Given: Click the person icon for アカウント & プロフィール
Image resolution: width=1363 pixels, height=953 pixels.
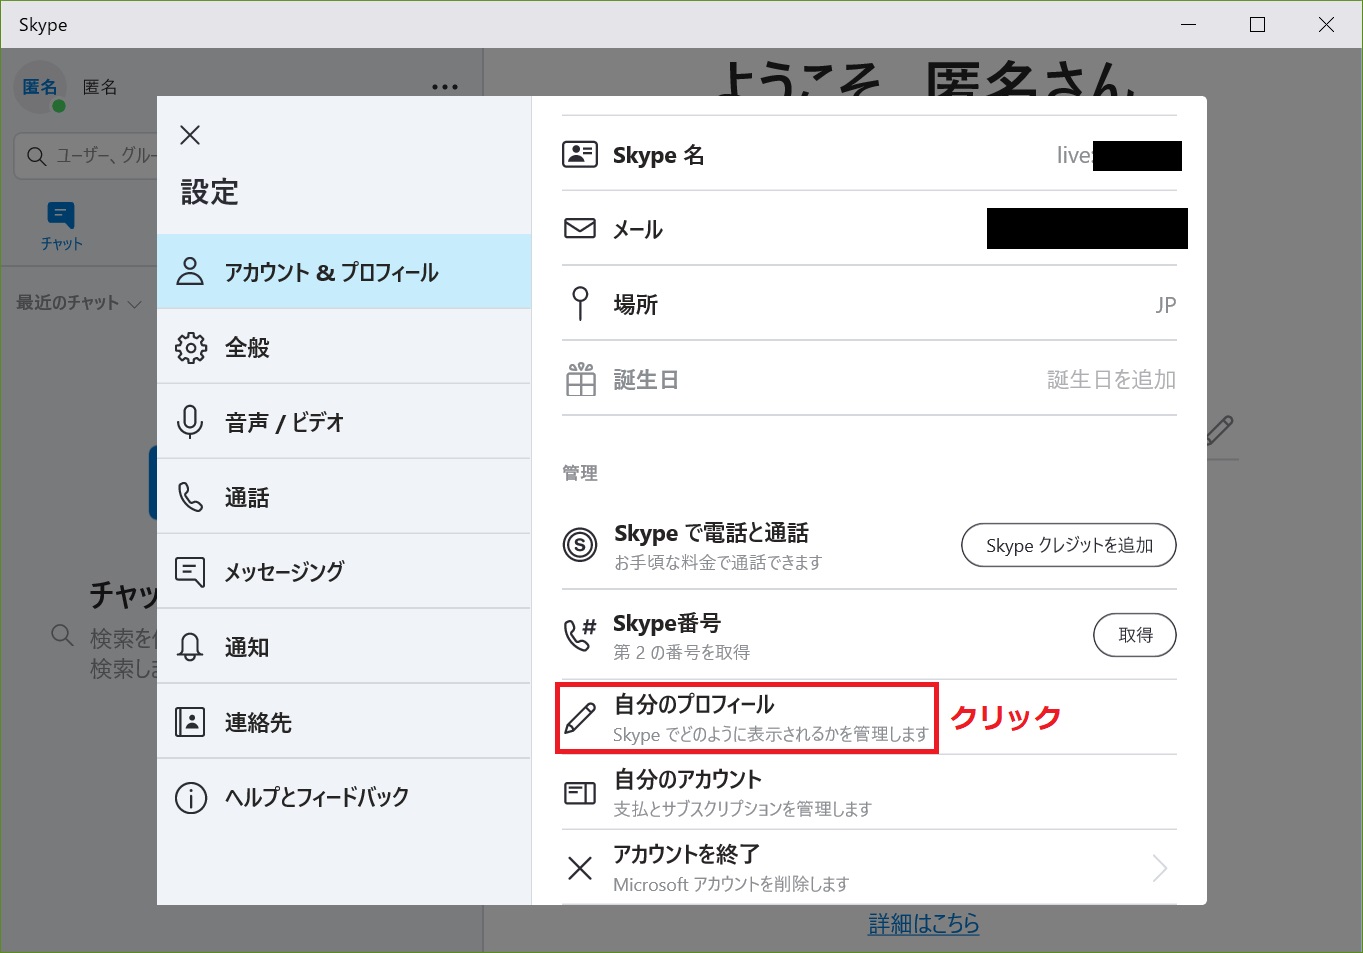Looking at the screenshot, I should pos(190,271).
